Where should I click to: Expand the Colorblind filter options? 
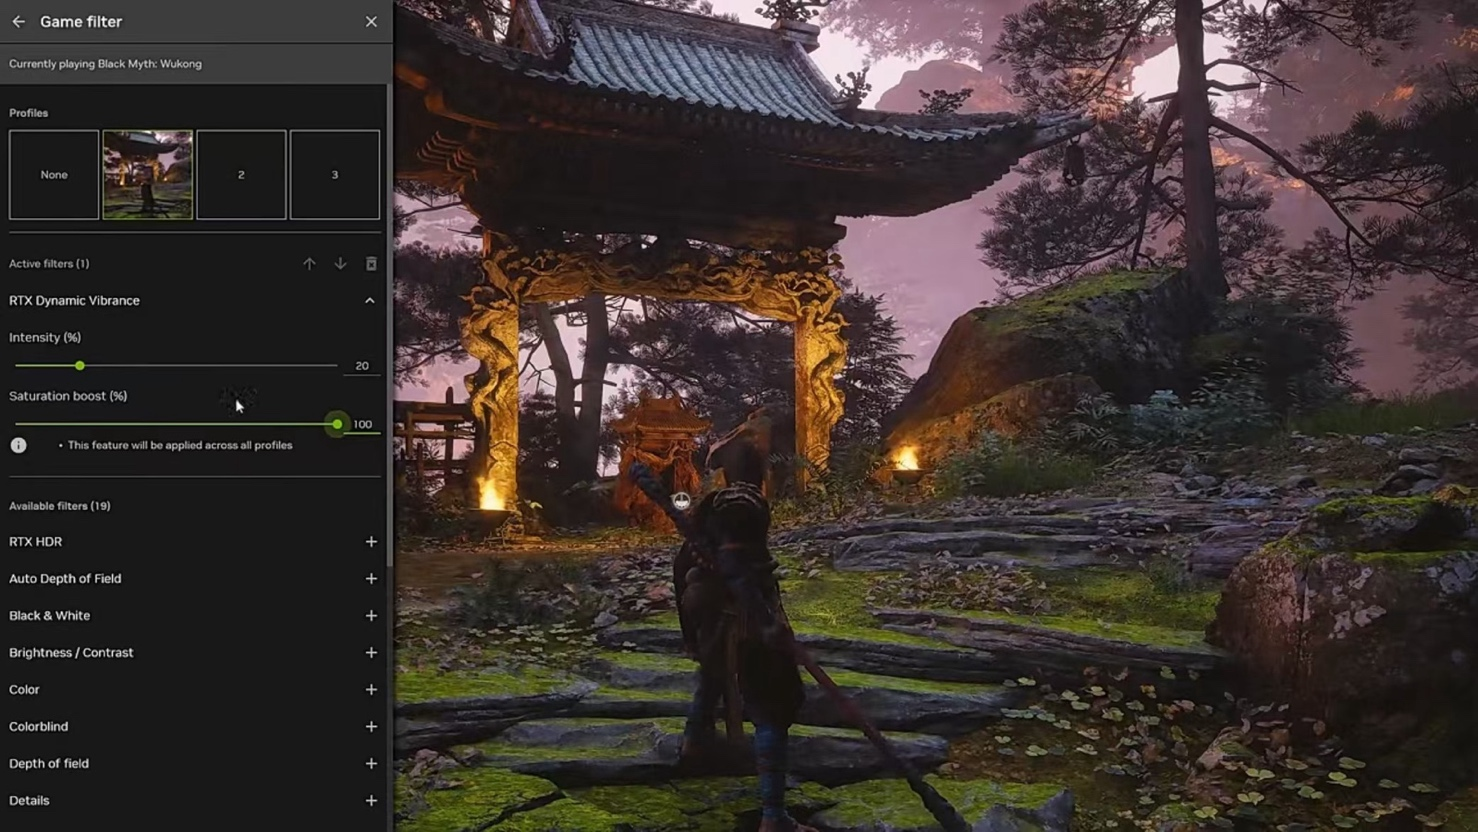pyautogui.click(x=370, y=726)
